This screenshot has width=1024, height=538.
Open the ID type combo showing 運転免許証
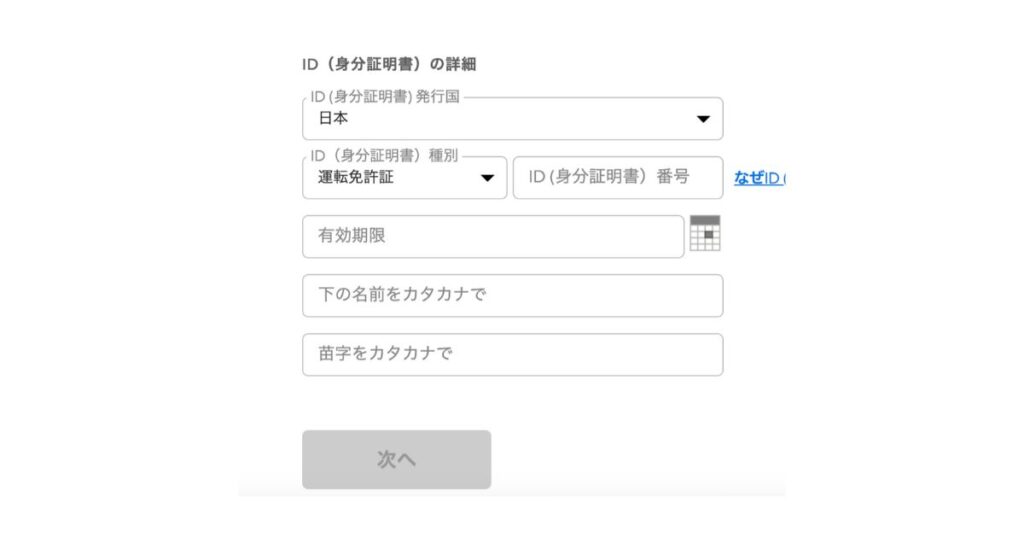pyautogui.click(x=405, y=178)
